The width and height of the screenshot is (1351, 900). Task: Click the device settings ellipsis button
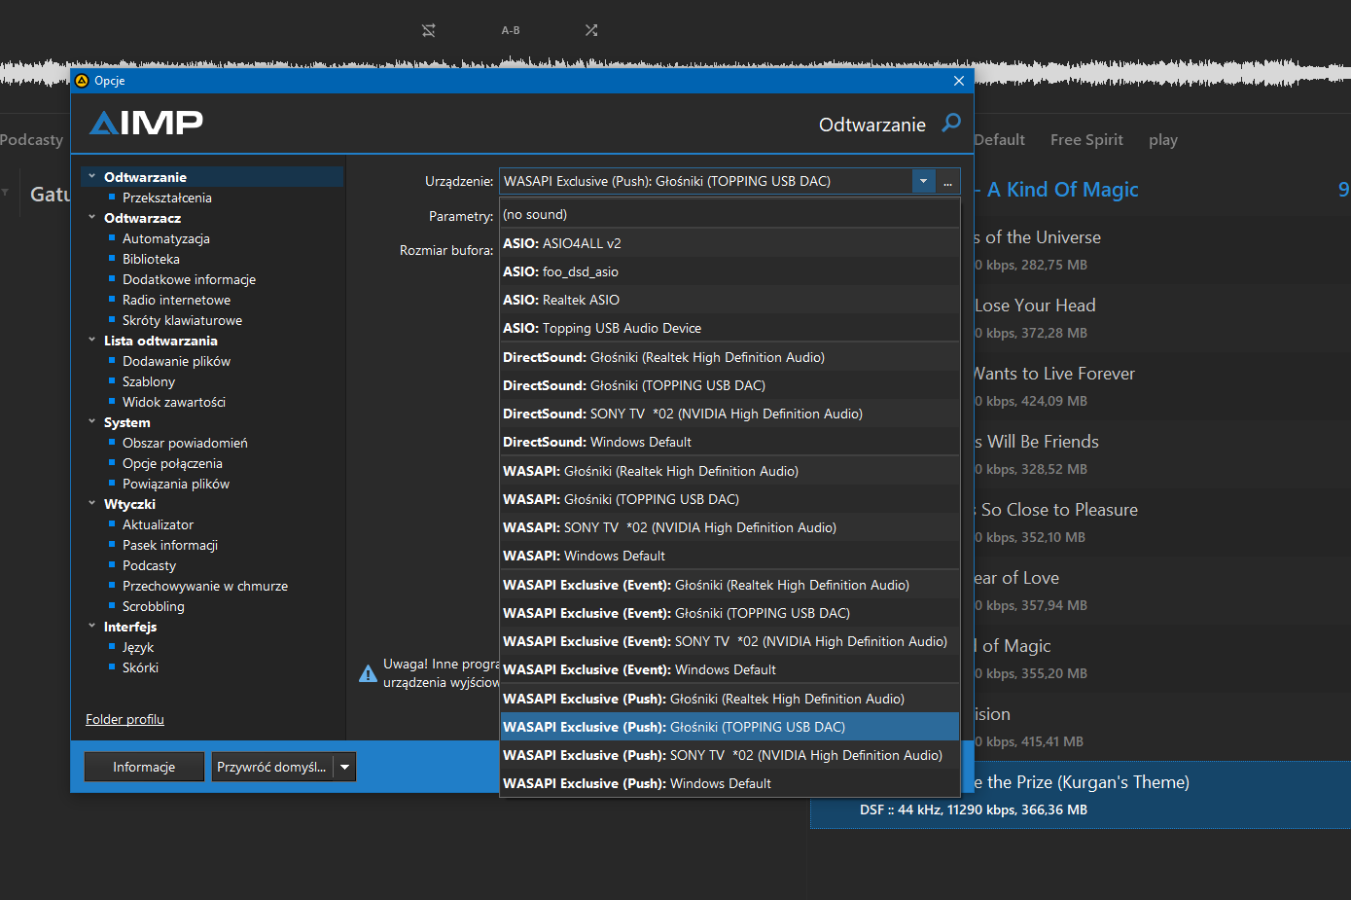point(948,181)
